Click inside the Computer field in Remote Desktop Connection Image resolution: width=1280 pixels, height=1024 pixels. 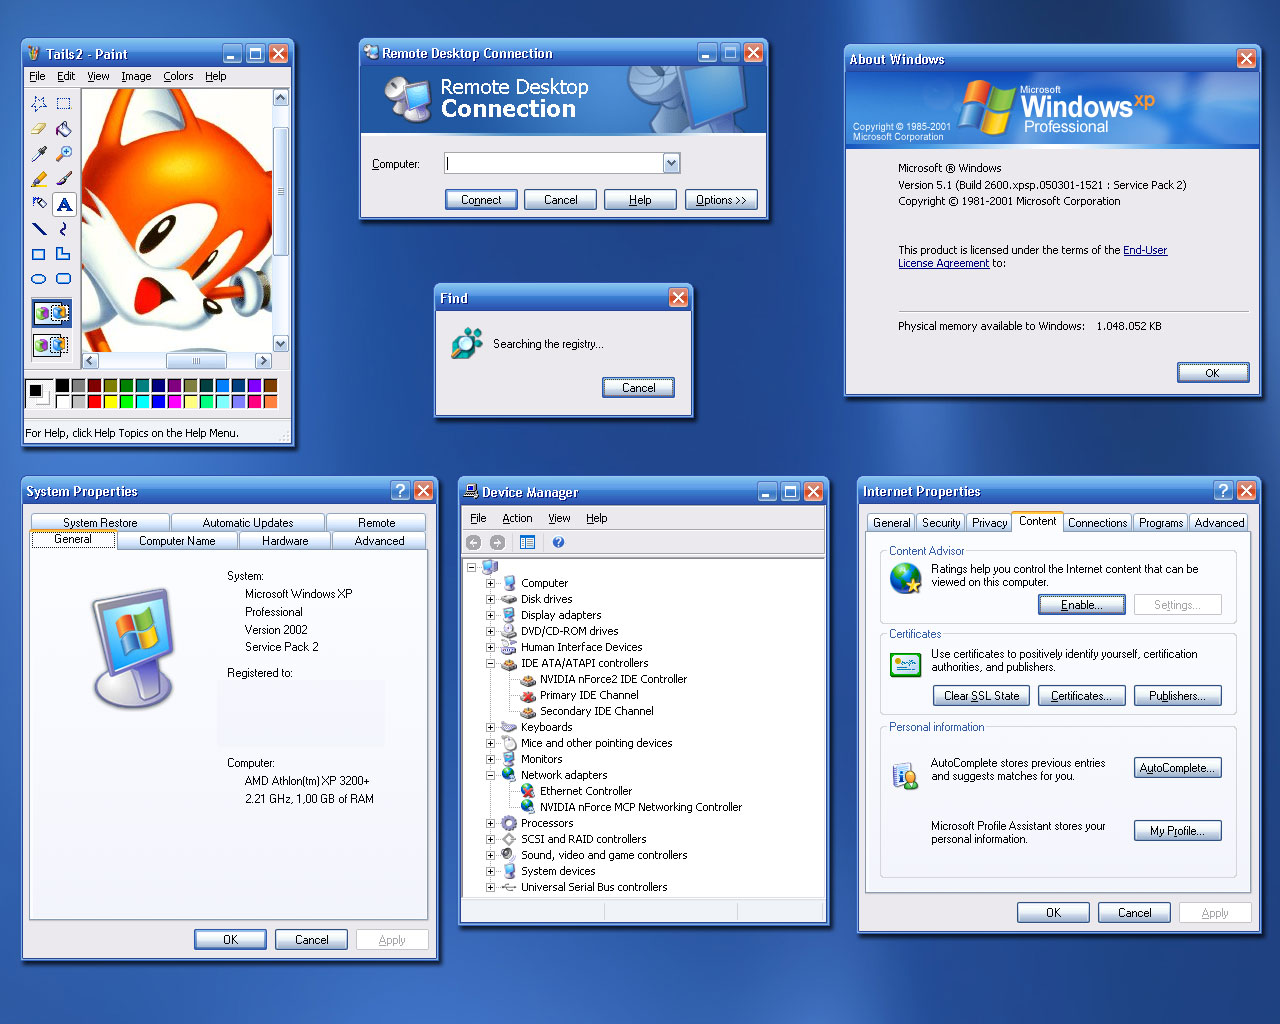550,163
